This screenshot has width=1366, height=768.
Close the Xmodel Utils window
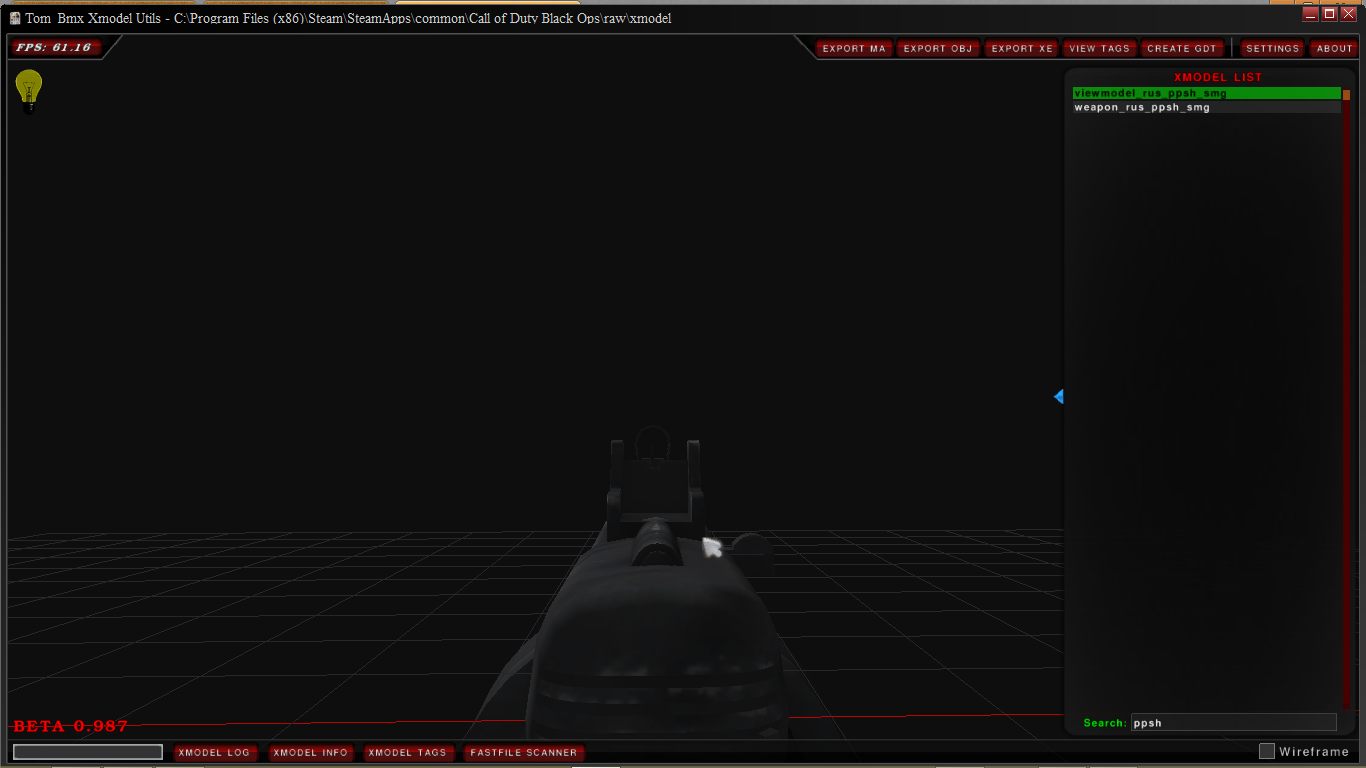pos(1348,14)
